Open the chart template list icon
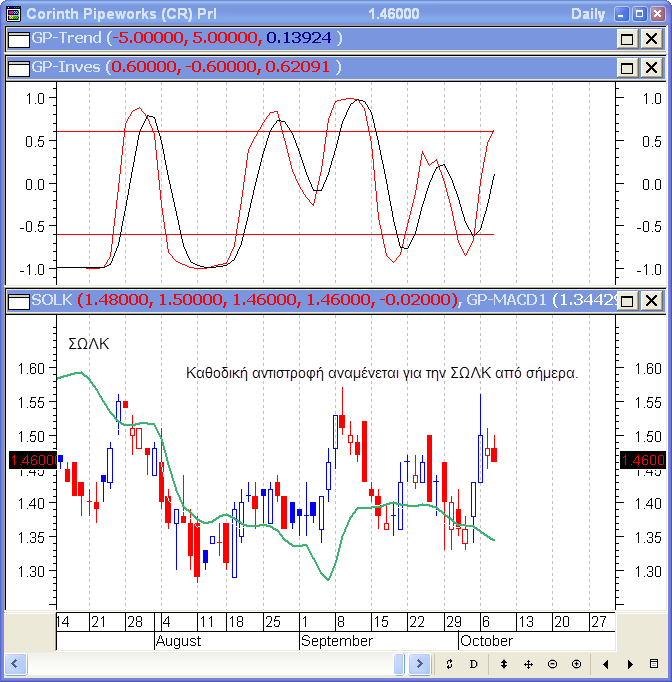Image resolution: width=672 pixels, height=682 pixels. (x=654, y=664)
